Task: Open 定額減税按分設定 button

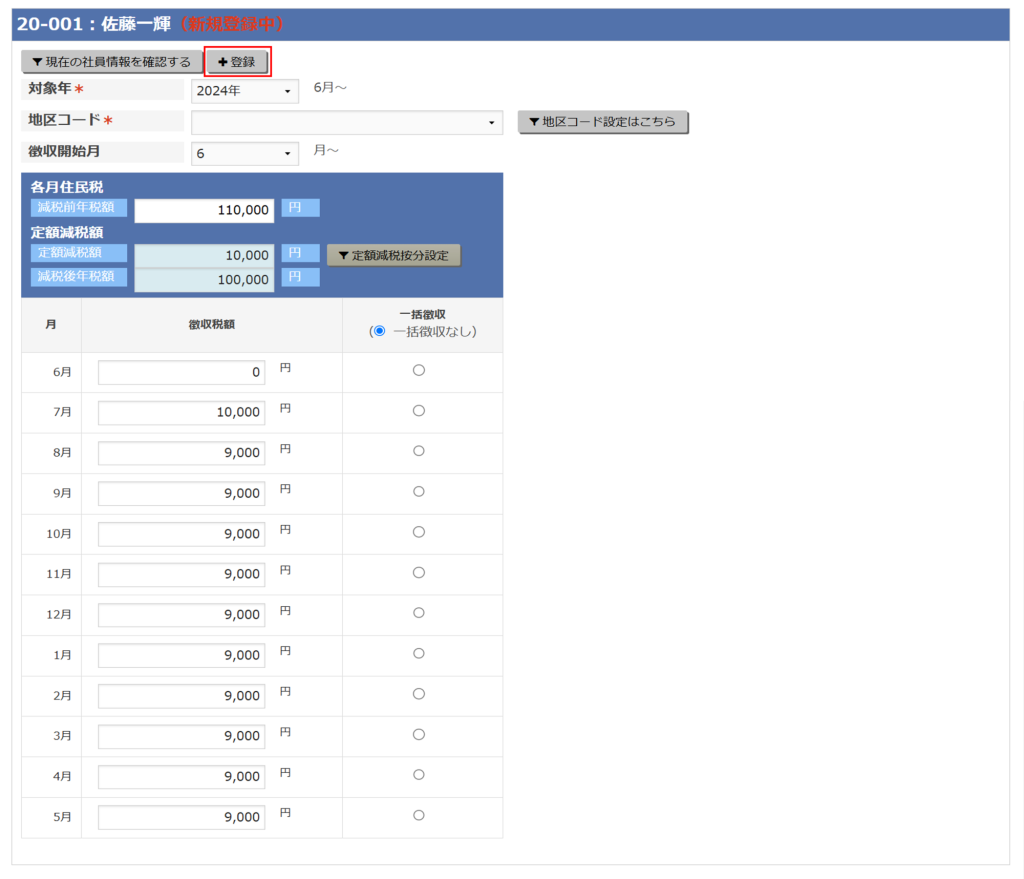Action: point(394,255)
